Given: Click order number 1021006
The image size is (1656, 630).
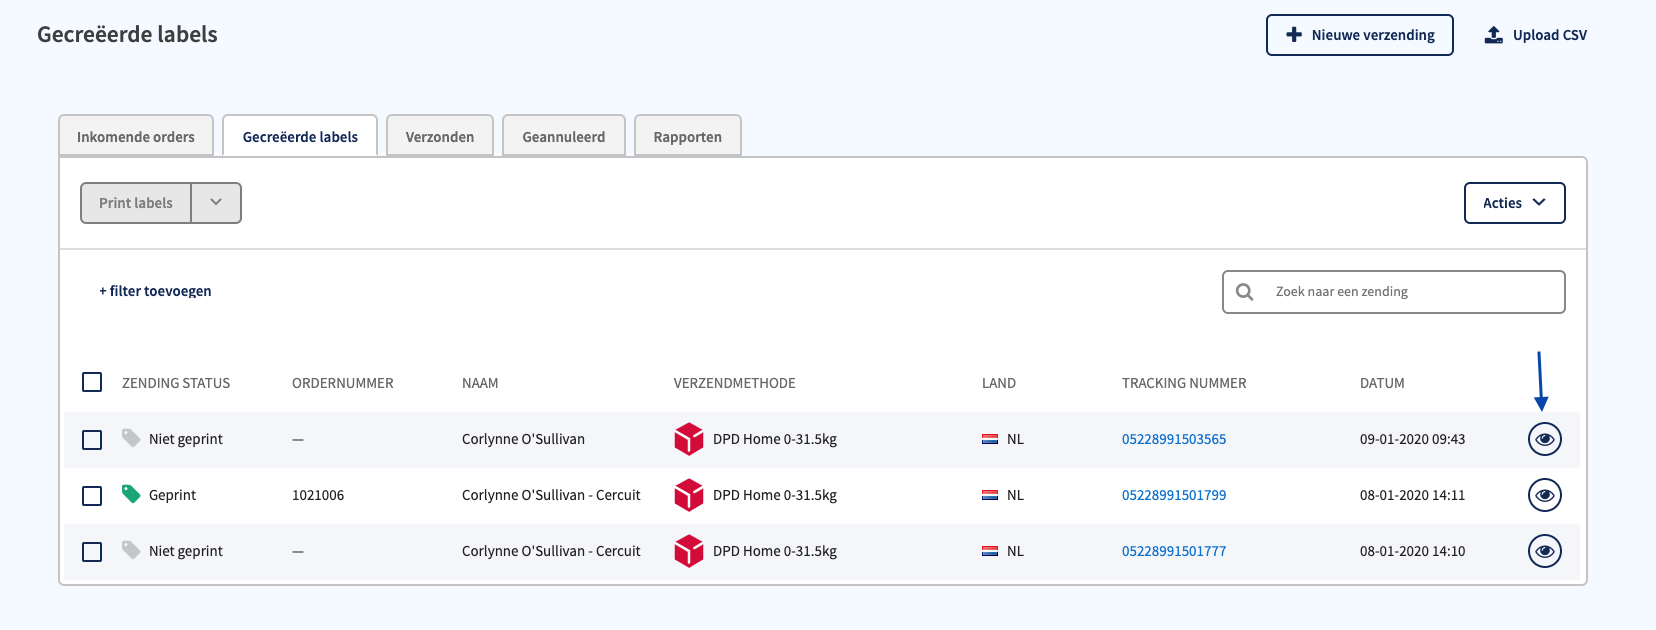Looking at the screenshot, I should pyautogui.click(x=318, y=495).
